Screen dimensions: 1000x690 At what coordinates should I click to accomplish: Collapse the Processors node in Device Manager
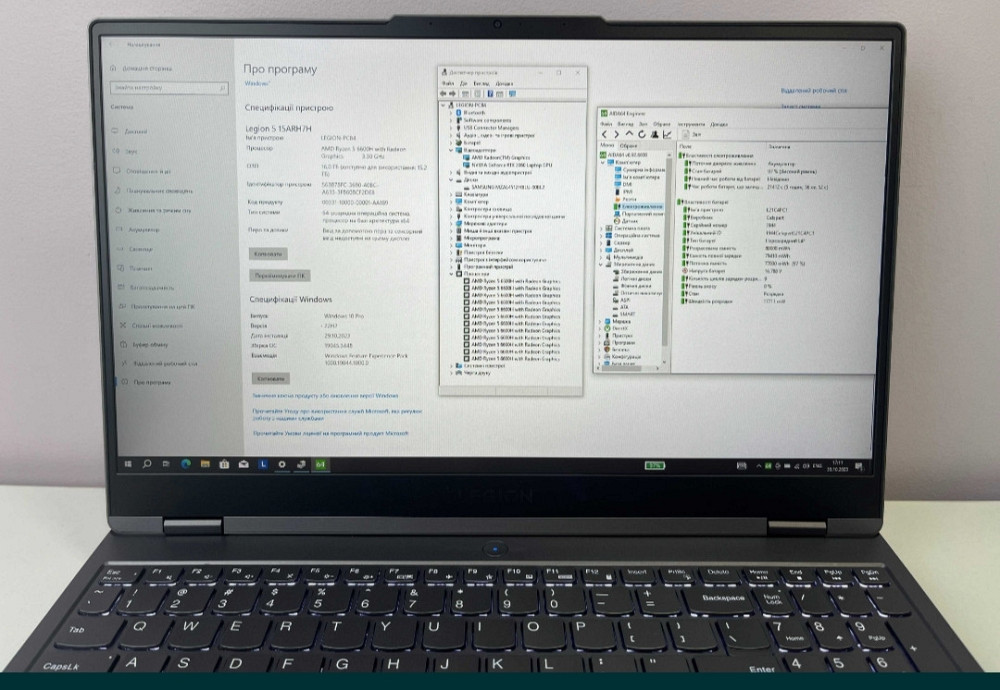(451, 275)
